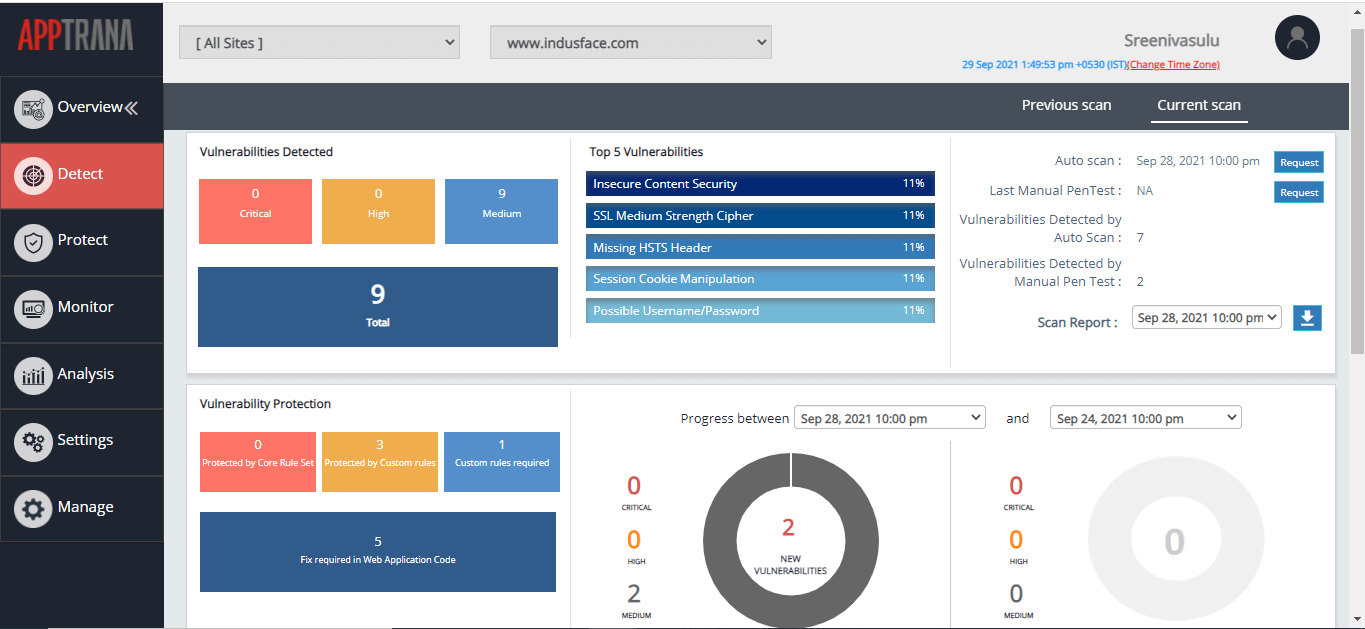Click the Last Manual PenTest NA value
The image size is (1365, 629).
1145,191
